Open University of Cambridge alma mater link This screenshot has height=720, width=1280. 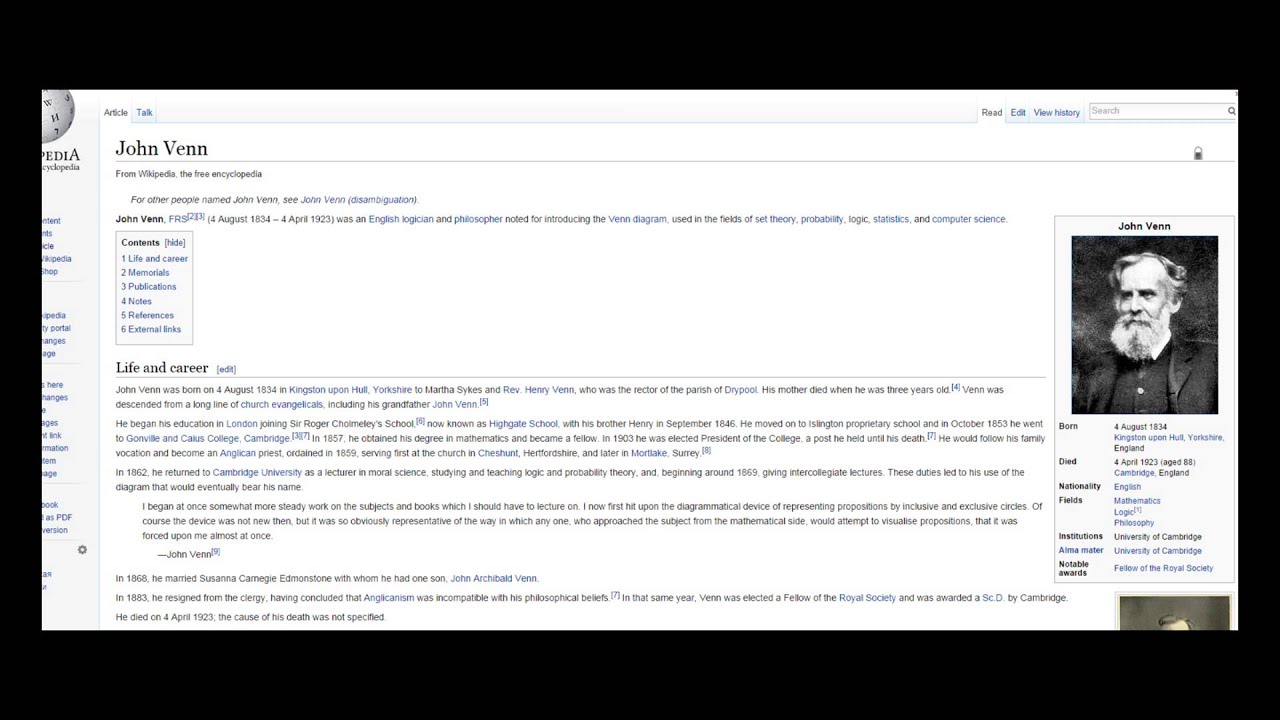click(x=1158, y=551)
